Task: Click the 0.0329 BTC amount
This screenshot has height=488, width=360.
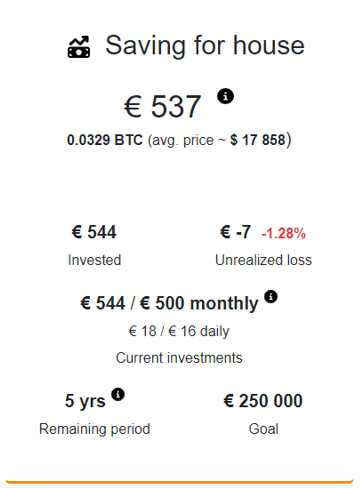Action: (x=105, y=140)
